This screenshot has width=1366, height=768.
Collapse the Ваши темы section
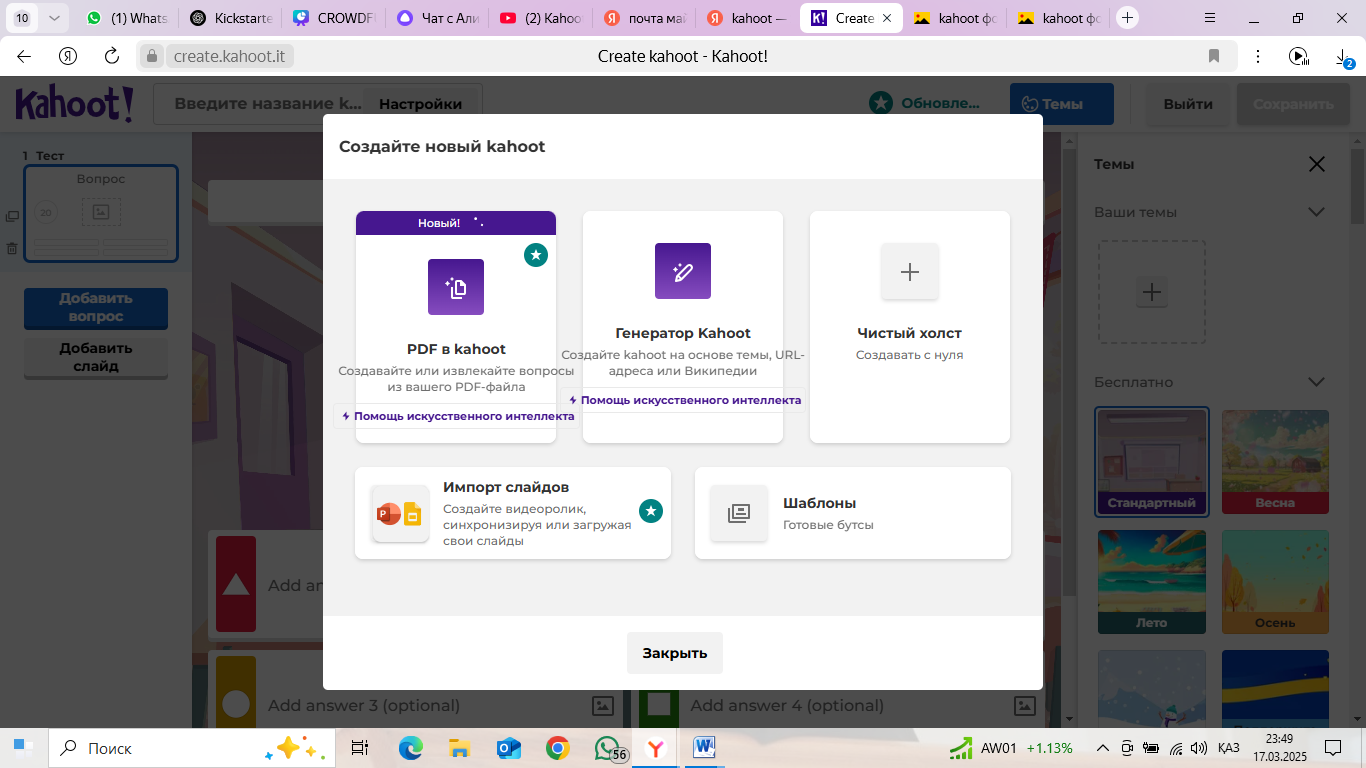coord(1316,212)
